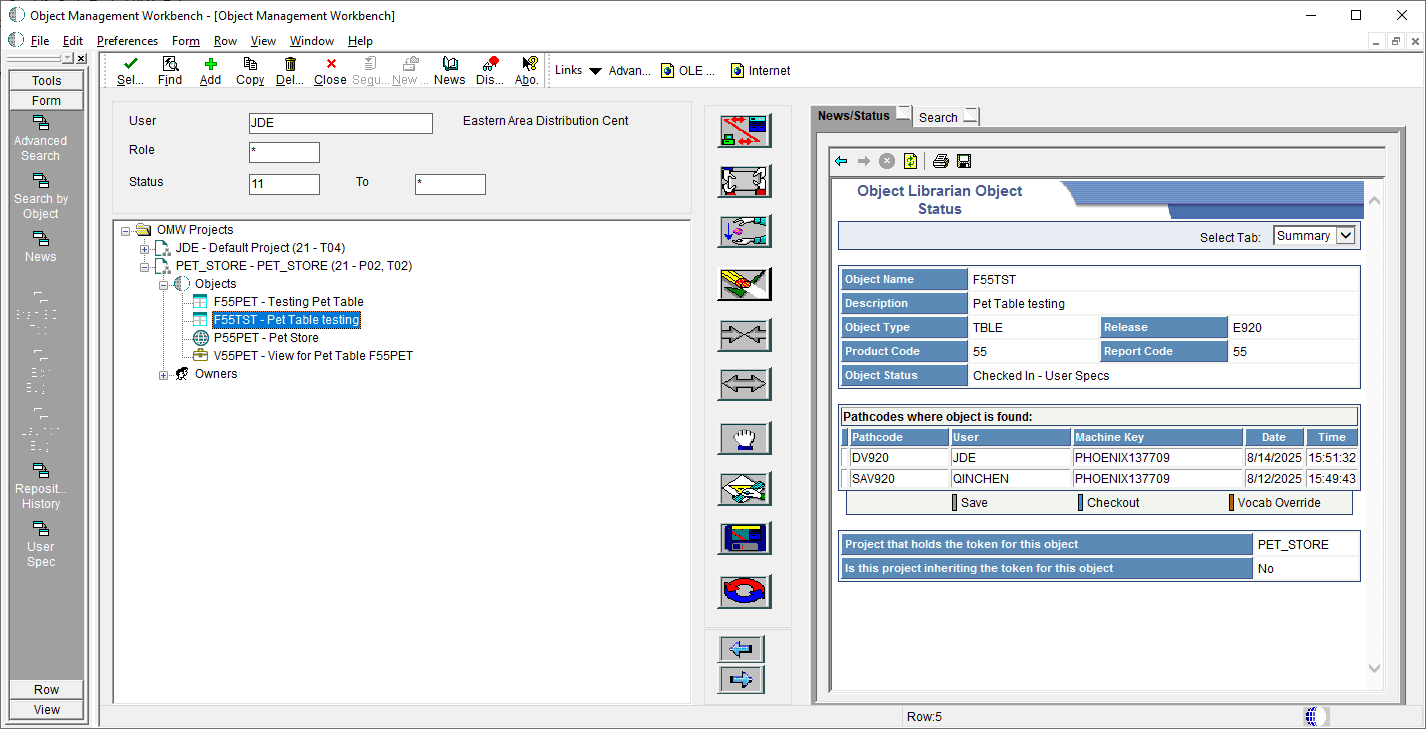The width and height of the screenshot is (1426, 729).
Task: Click the blue right arrow button
Action: [741, 680]
